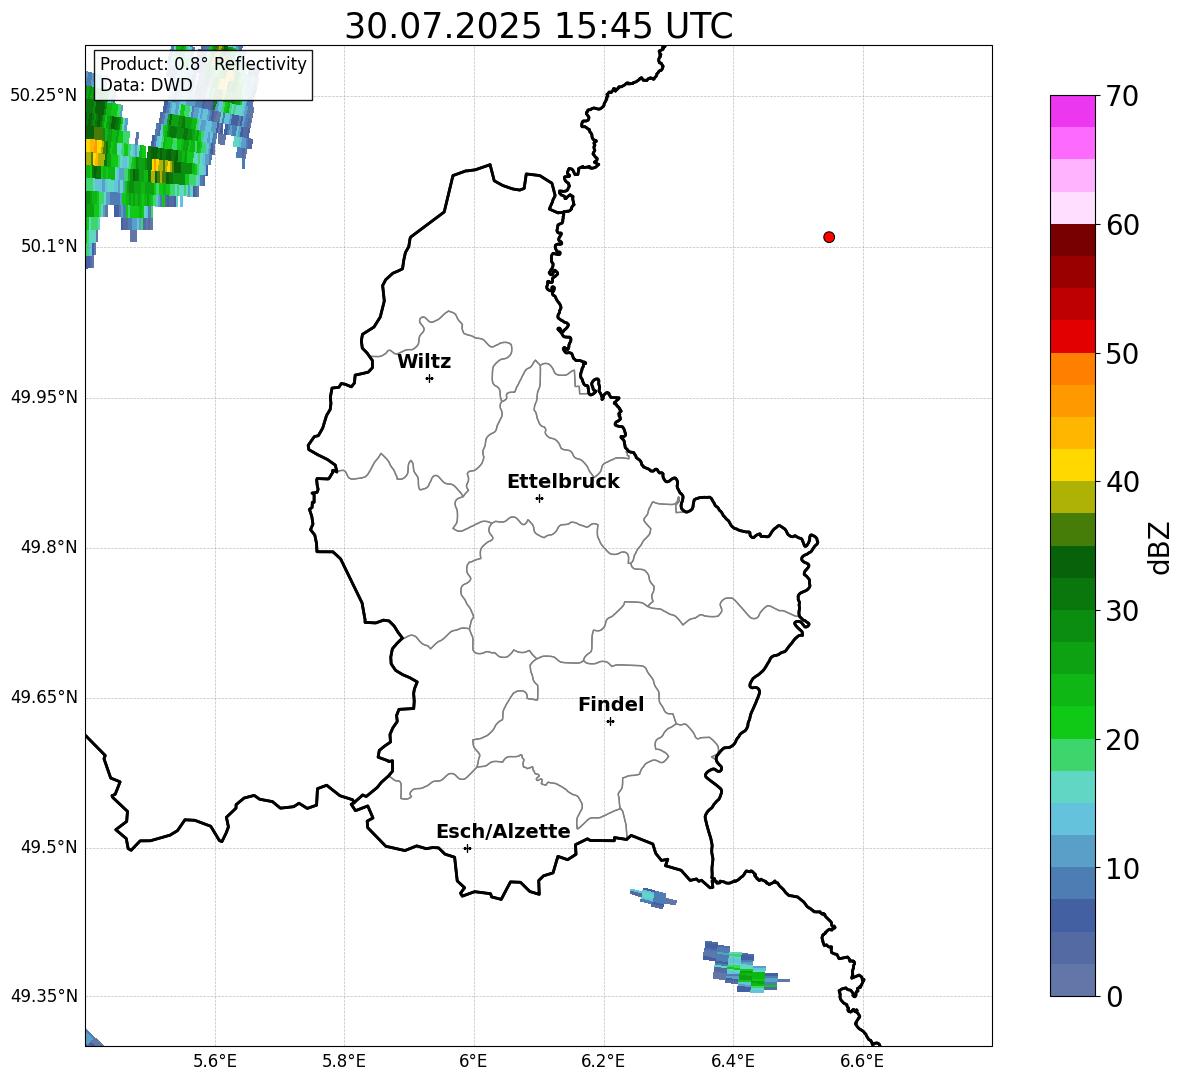Image resolution: width=1184 pixels, height=1081 pixels.
Task: Click the 49.65°N latitude label
Action: click(44, 697)
